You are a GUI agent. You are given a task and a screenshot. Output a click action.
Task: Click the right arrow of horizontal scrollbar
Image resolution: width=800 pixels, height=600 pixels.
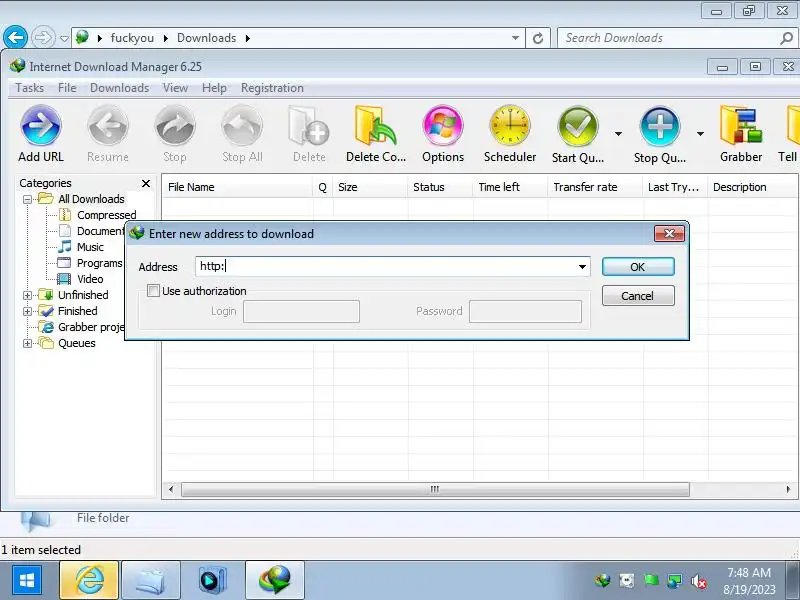click(x=788, y=489)
